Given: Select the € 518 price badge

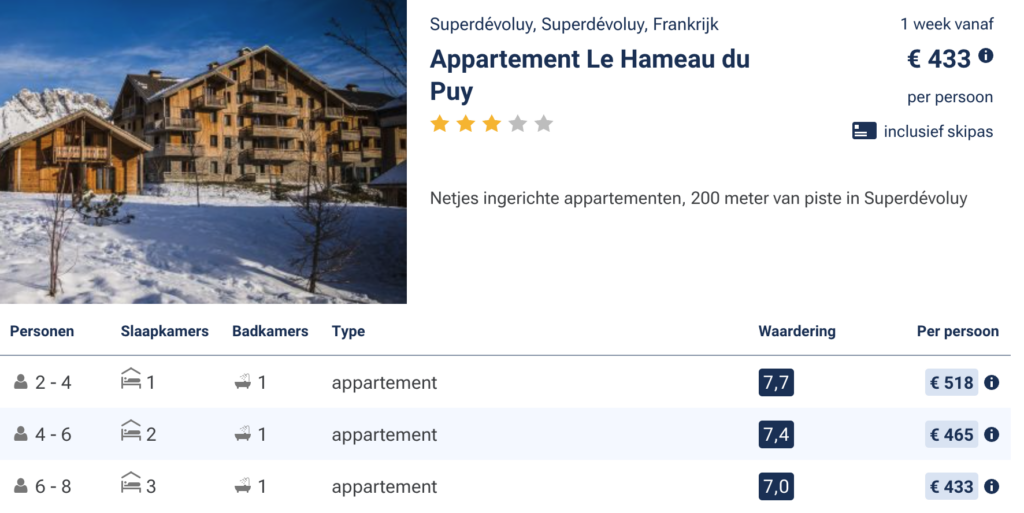Looking at the screenshot, I should [951, 382].
